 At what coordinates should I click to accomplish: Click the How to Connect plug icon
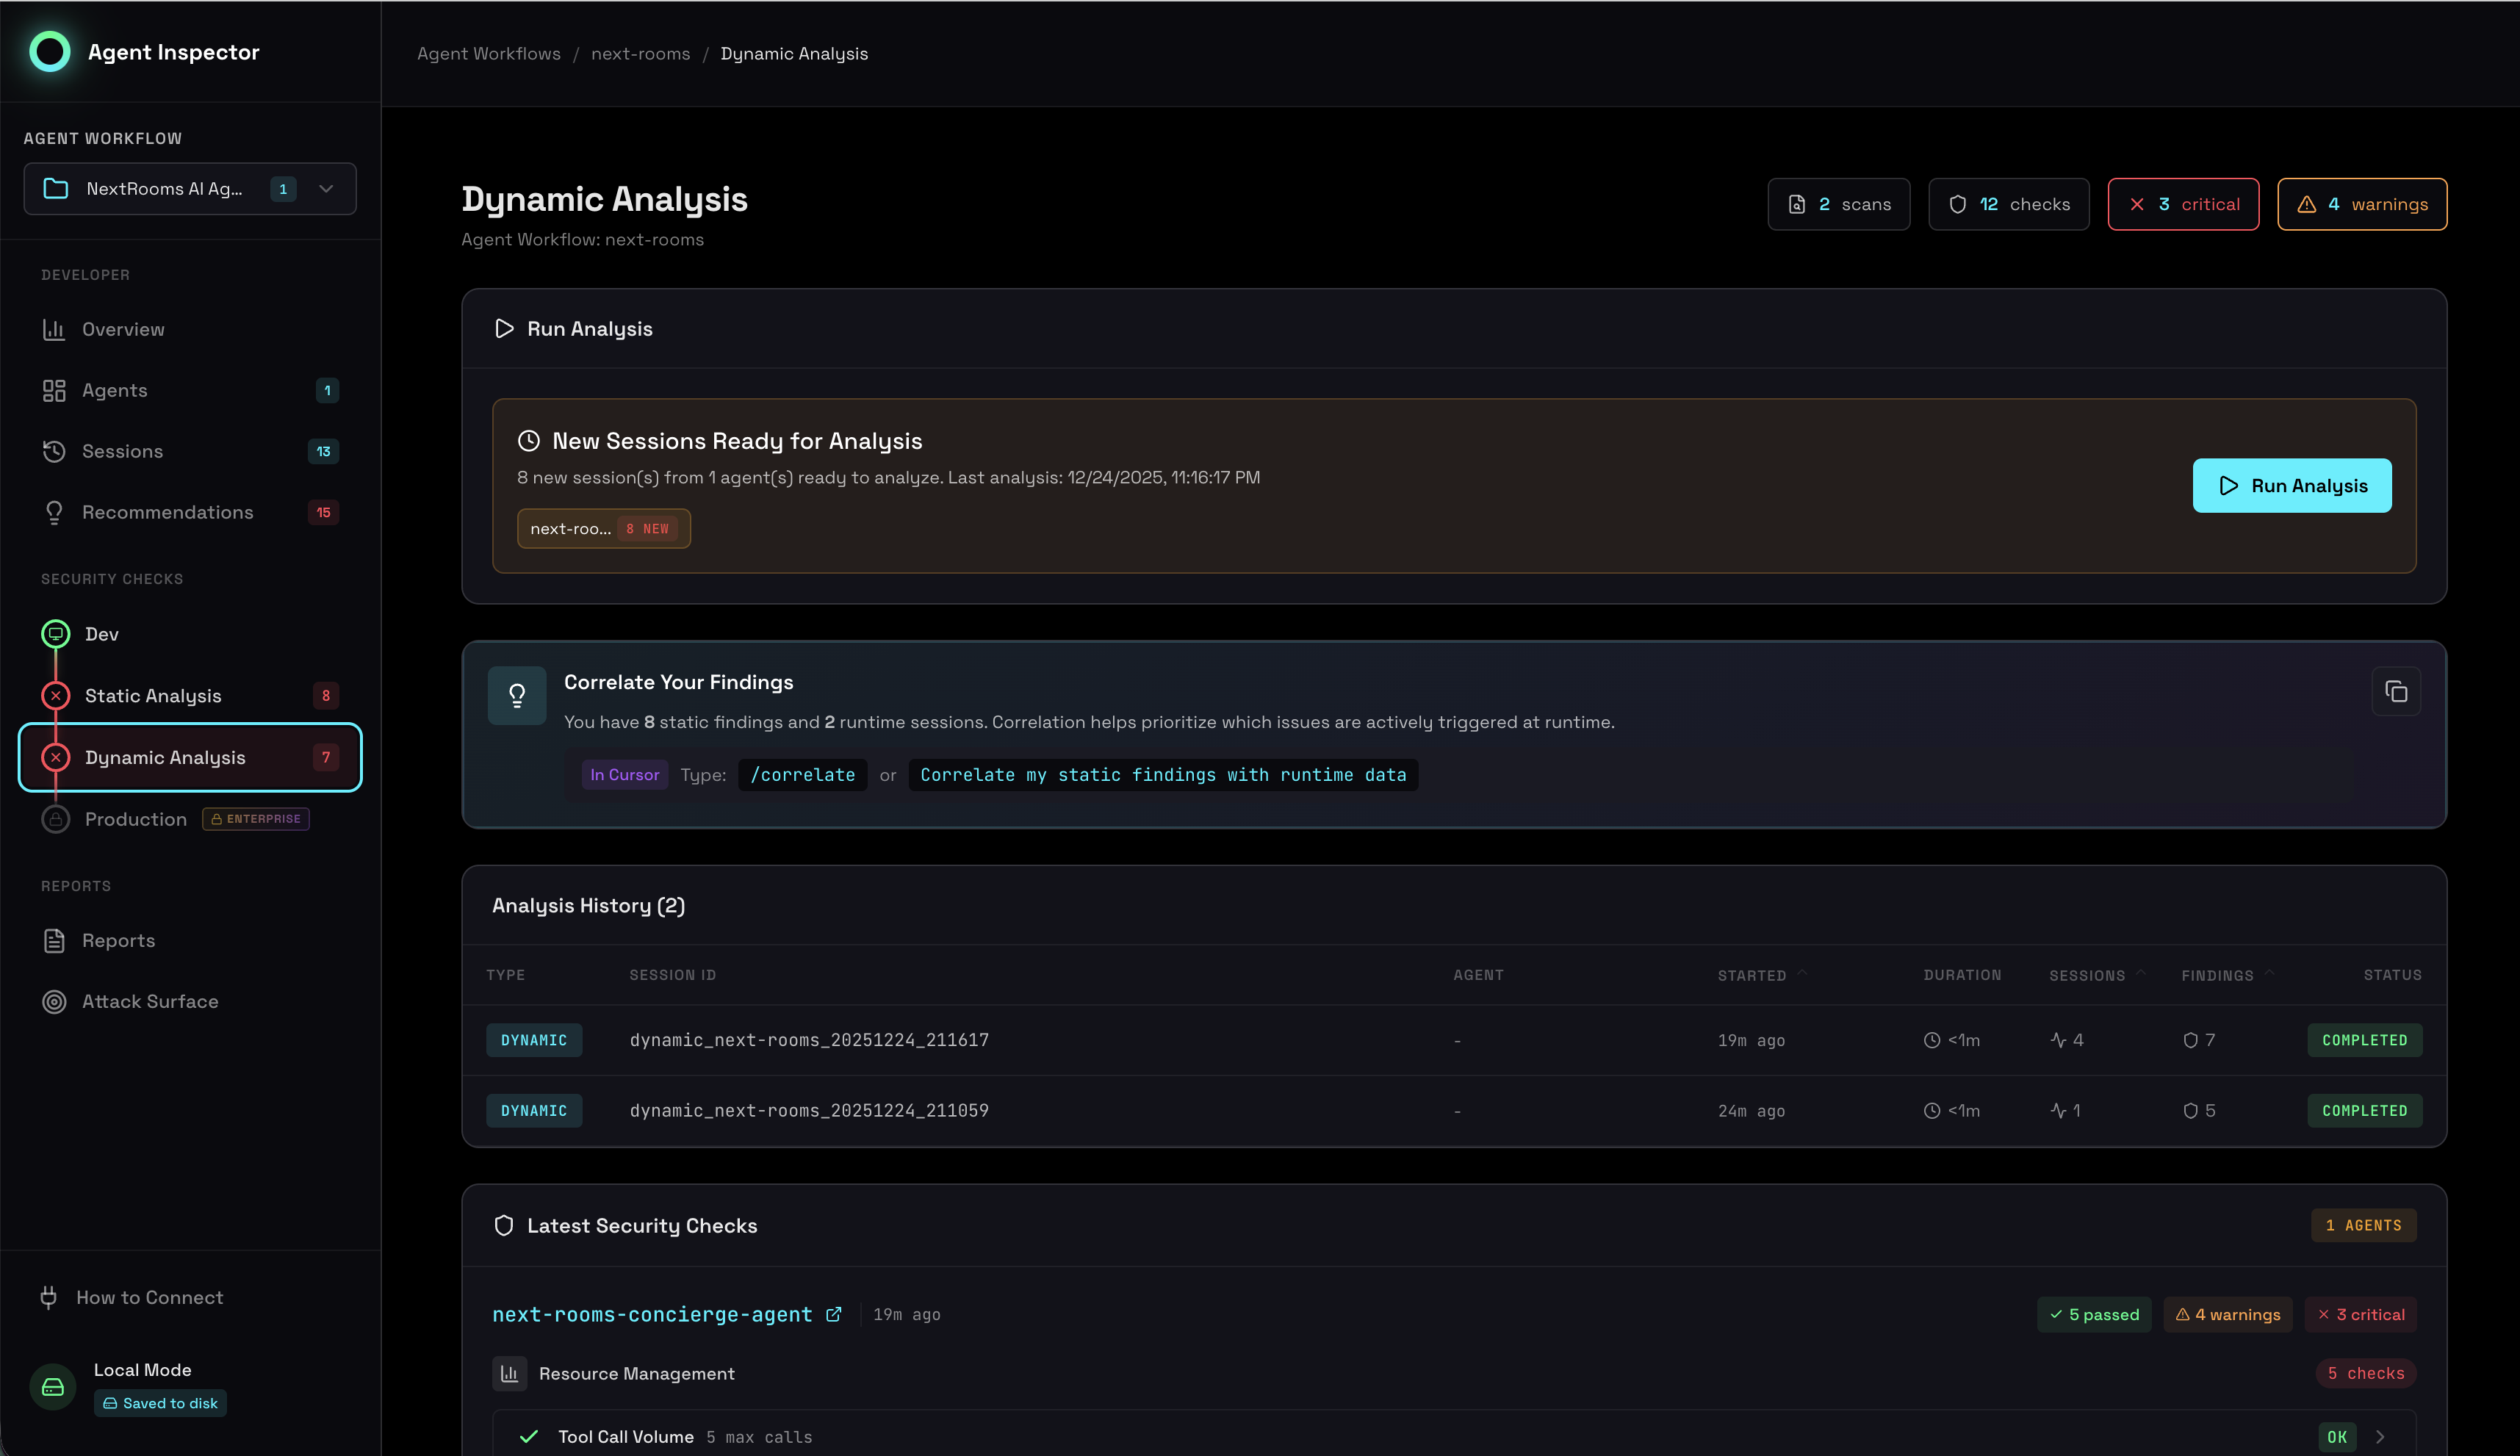pos(48,1297)
